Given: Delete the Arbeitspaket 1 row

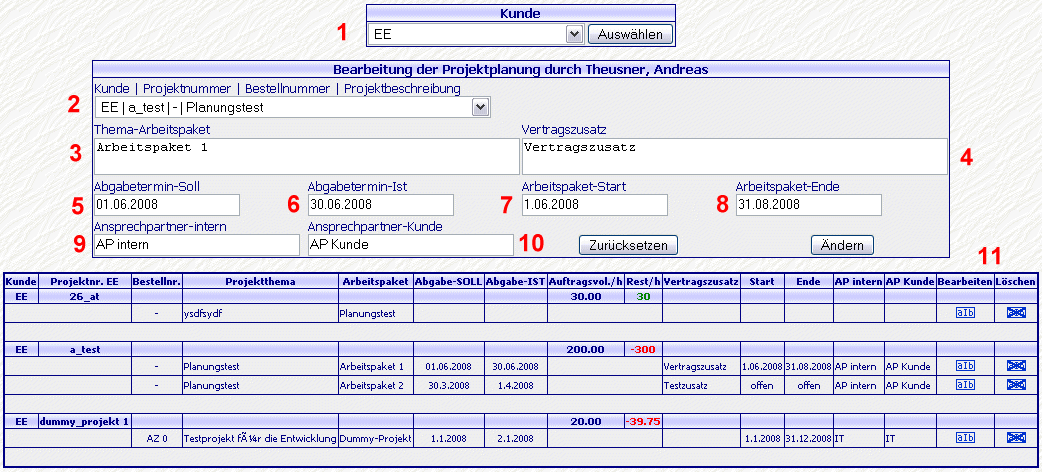Looking at the screenshot, I should (x=1016, y=366).
